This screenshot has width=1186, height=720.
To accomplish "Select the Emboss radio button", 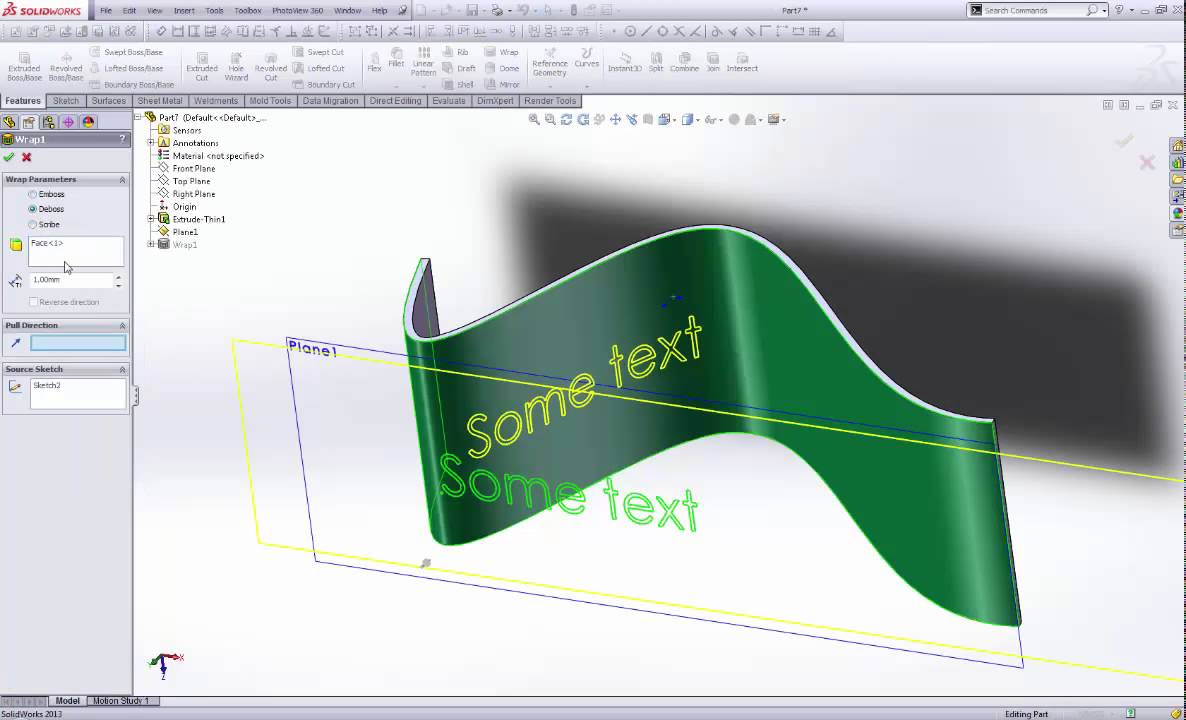I will 33,194.
